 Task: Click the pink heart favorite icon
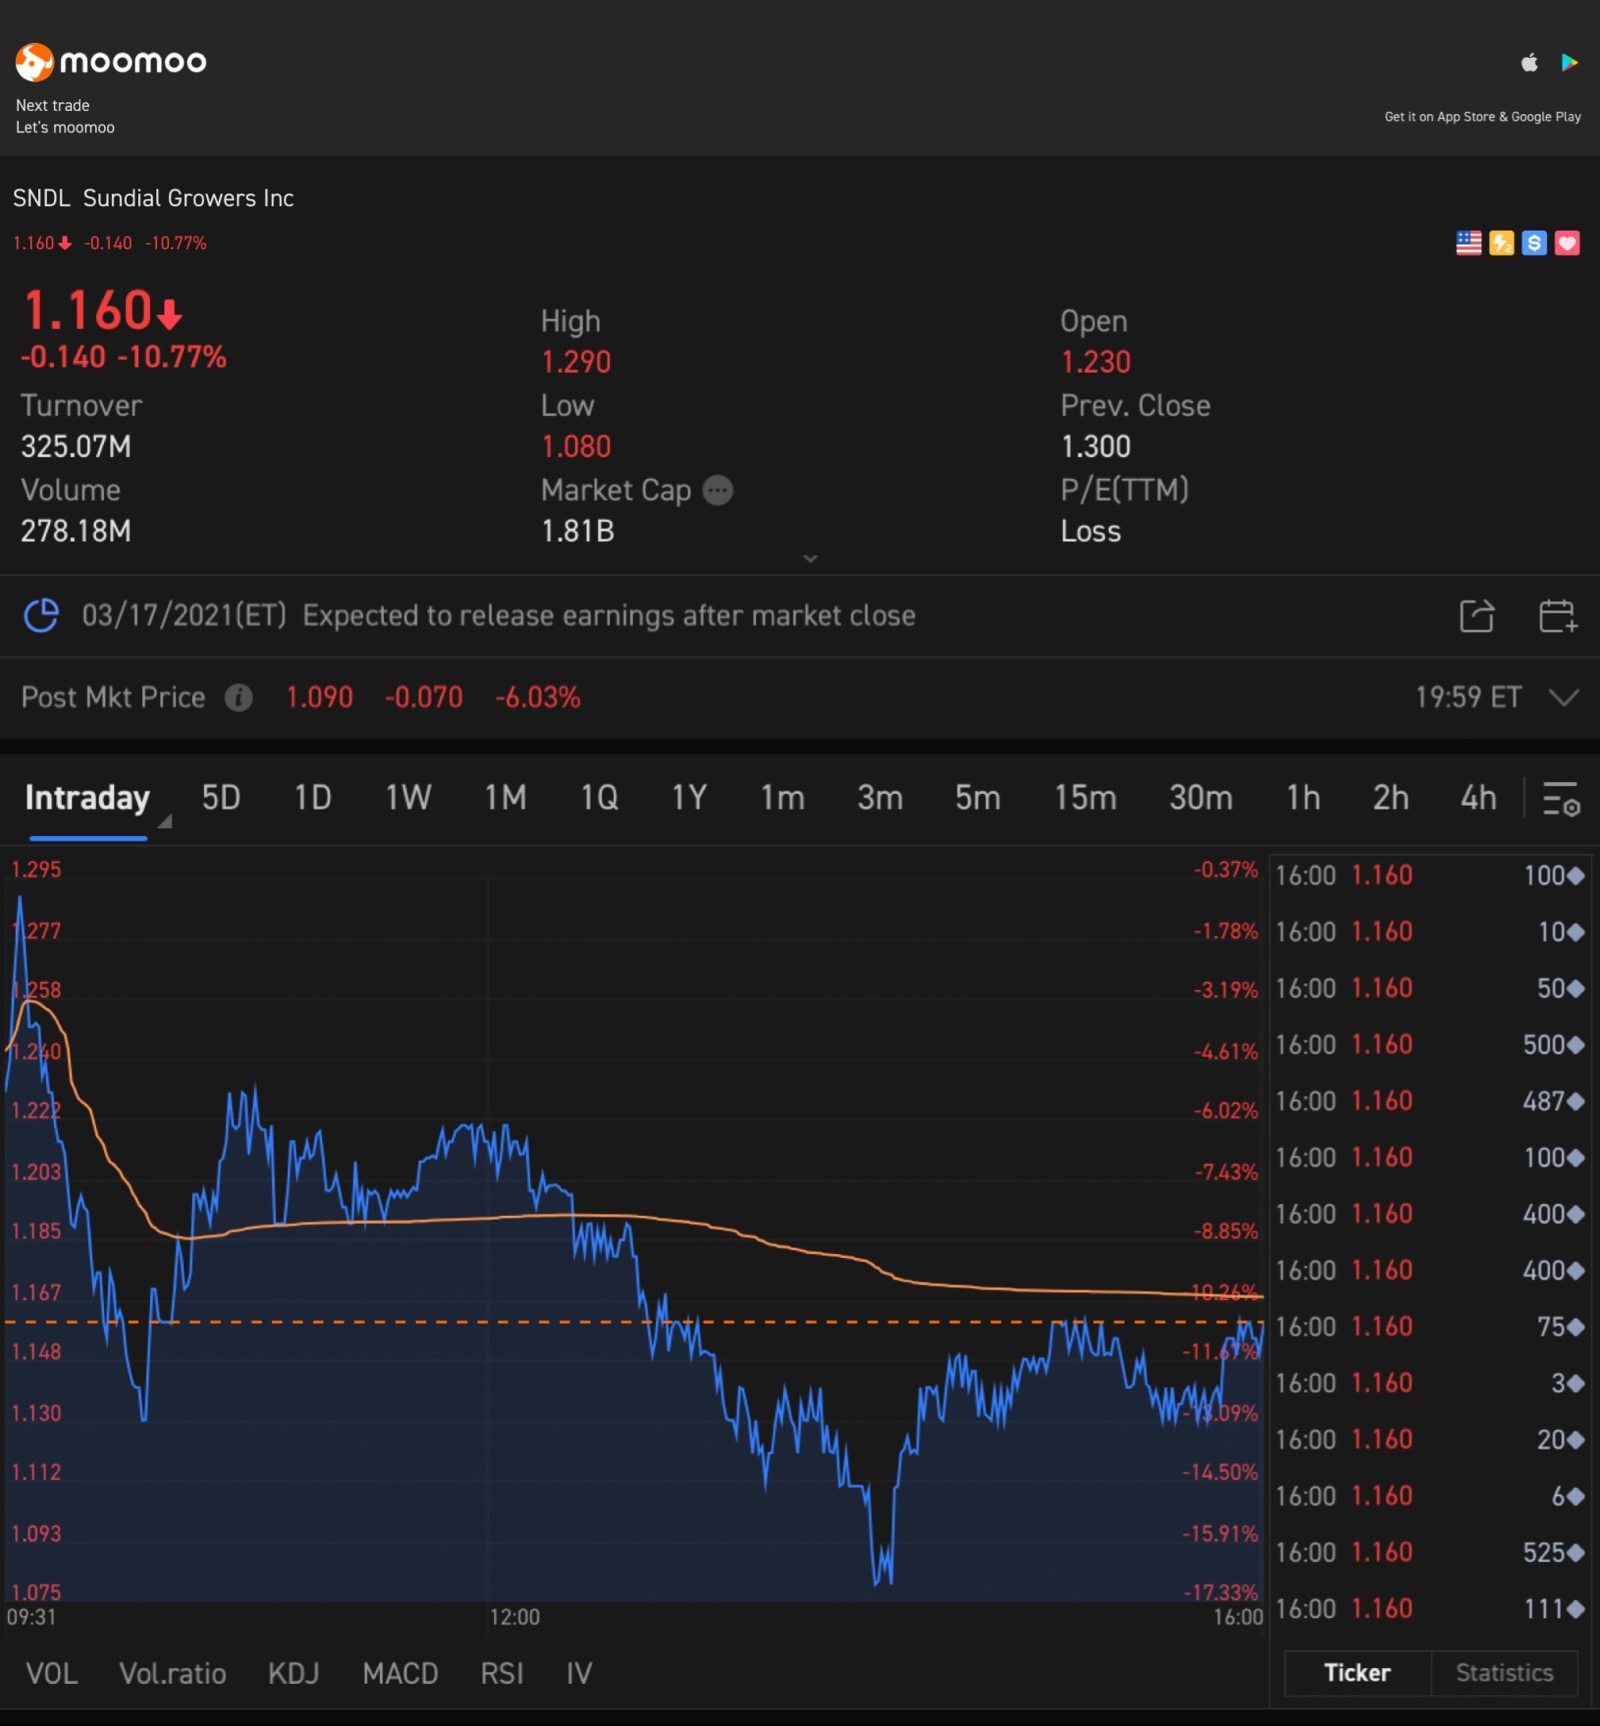point(1567,243)
